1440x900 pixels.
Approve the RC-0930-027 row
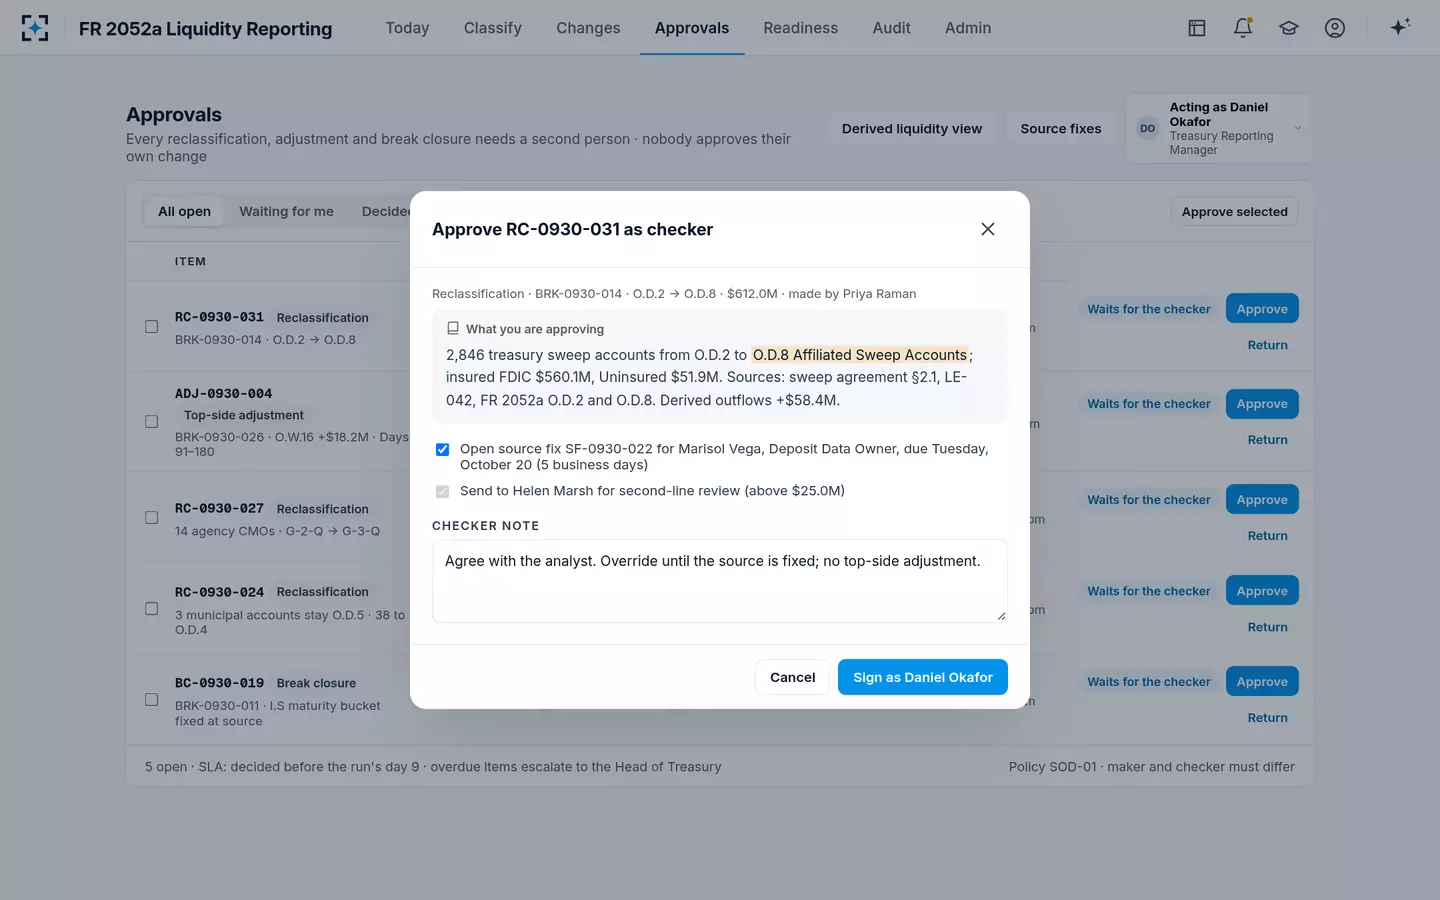(x=1262, y=500)
